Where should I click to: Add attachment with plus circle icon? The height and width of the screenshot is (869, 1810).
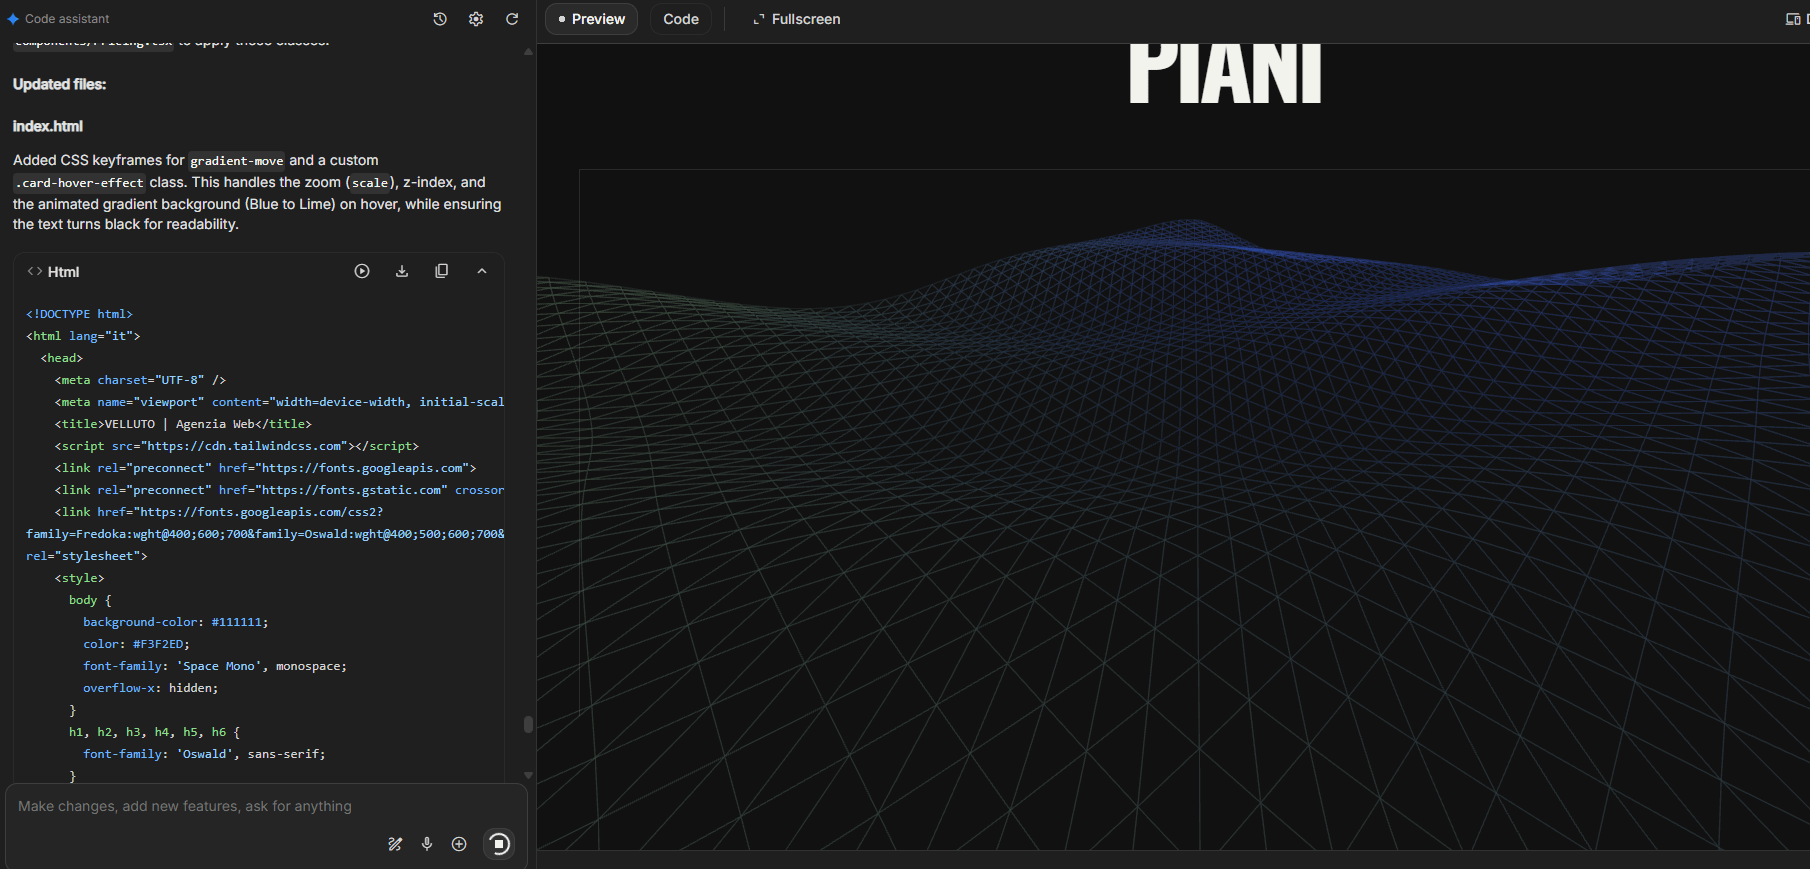[459, 844]
